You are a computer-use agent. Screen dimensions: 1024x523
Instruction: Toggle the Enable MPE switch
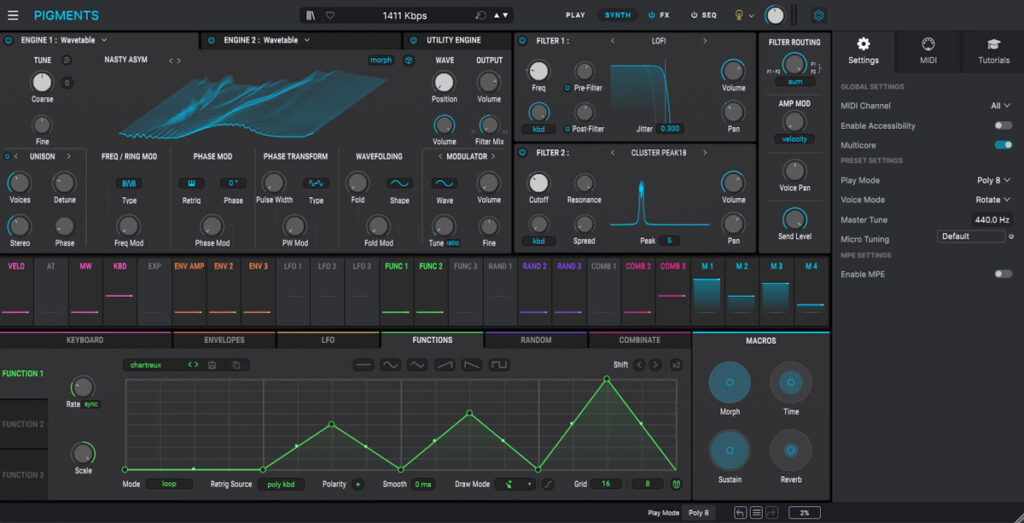pos(1003,274)
